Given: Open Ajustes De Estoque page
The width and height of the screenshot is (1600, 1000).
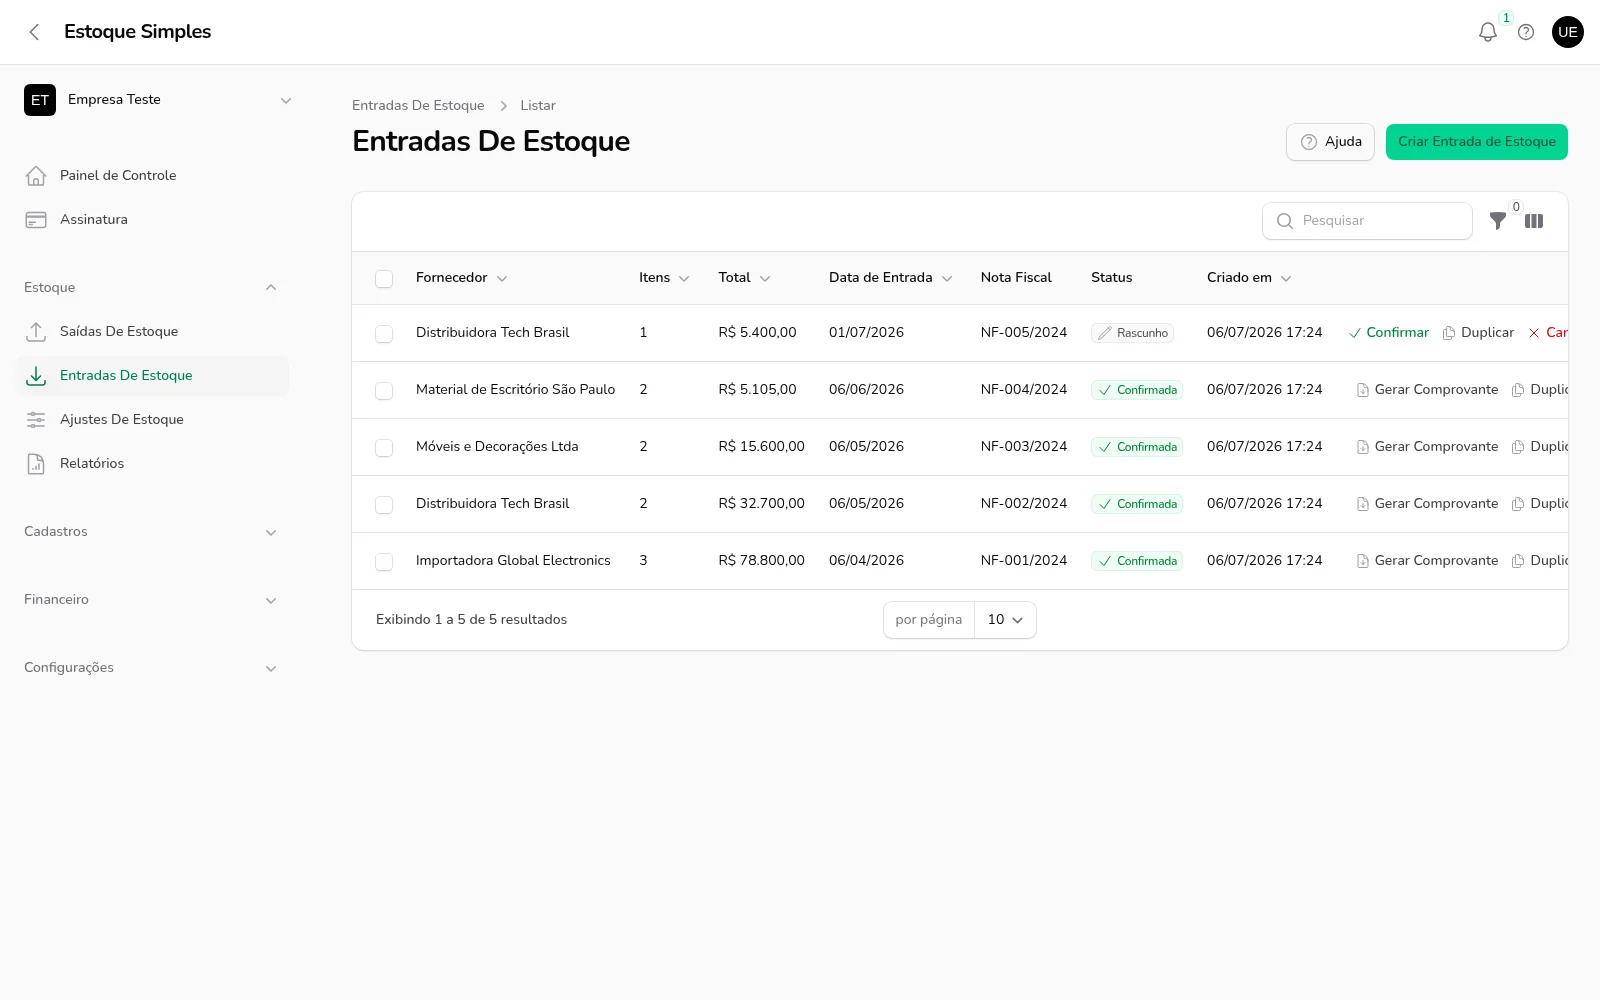Looking at the screenshot, I should click(x=153, y=420).
